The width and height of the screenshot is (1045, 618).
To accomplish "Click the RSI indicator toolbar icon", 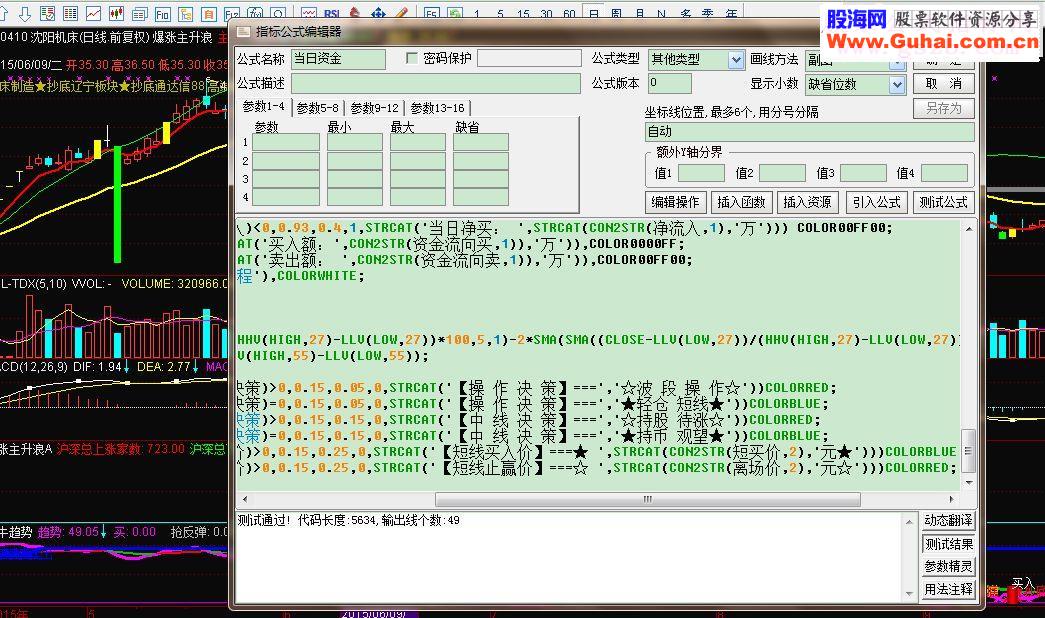I will [332, 13].
